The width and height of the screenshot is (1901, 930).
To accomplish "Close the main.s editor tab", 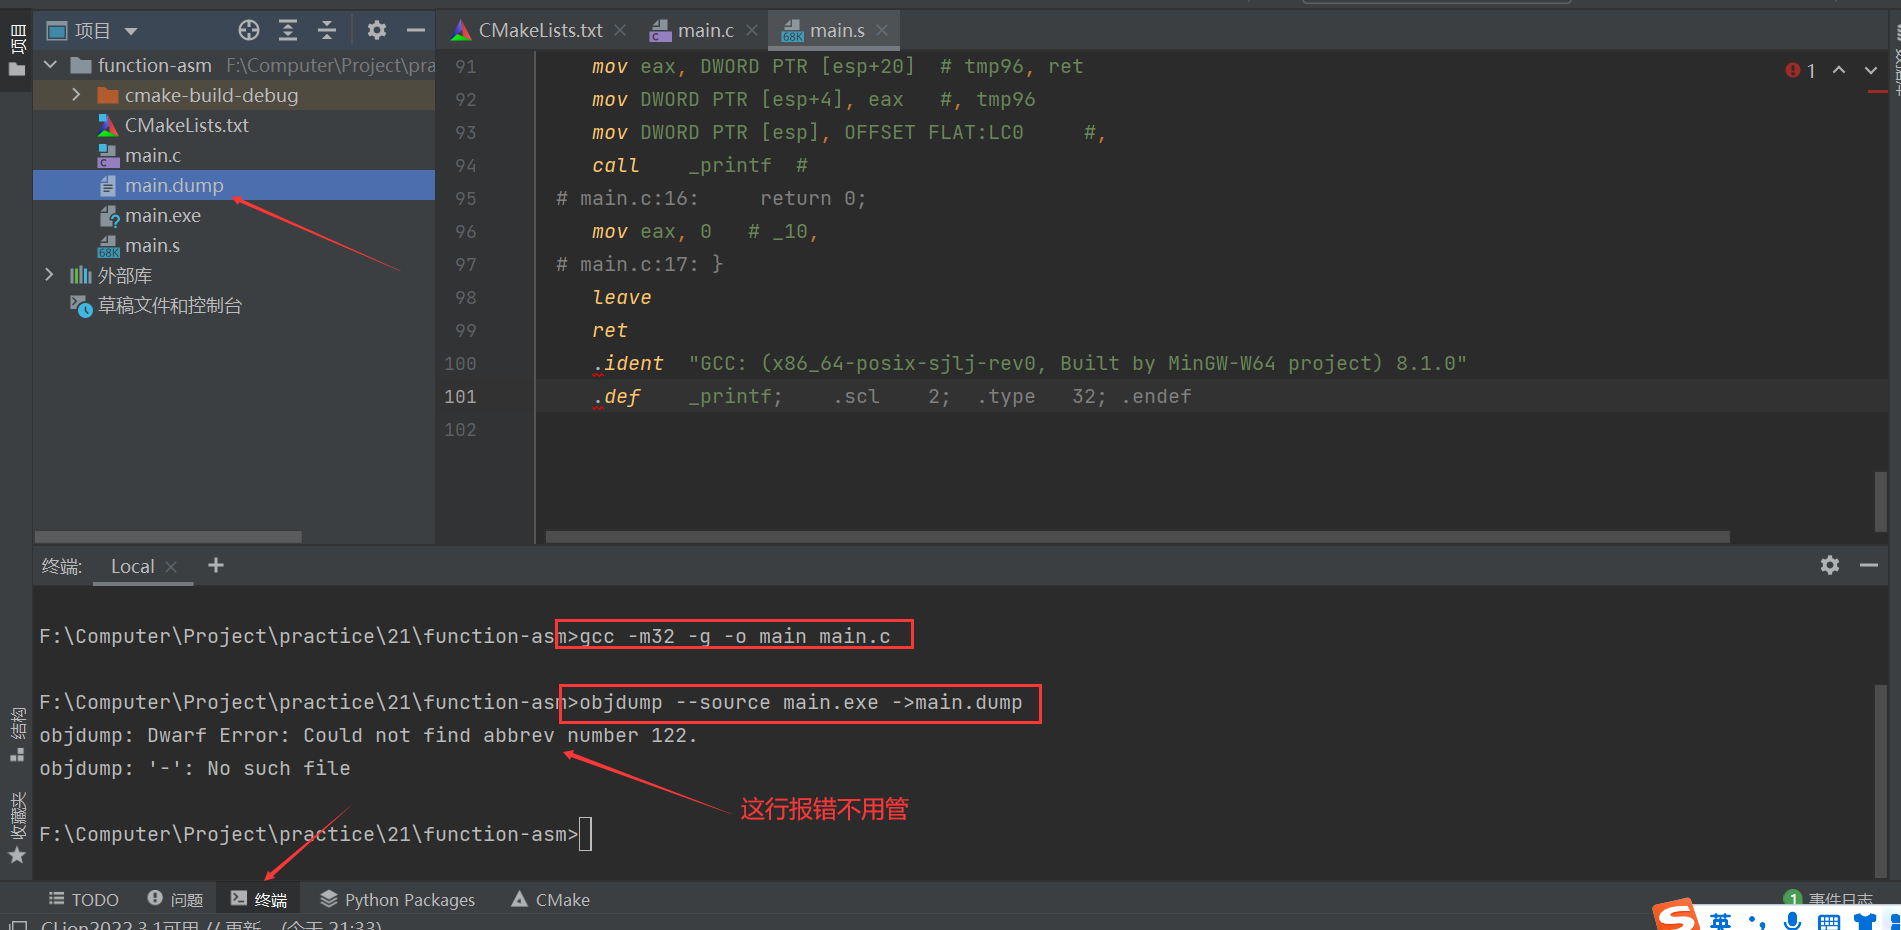I will pos(882,30).
